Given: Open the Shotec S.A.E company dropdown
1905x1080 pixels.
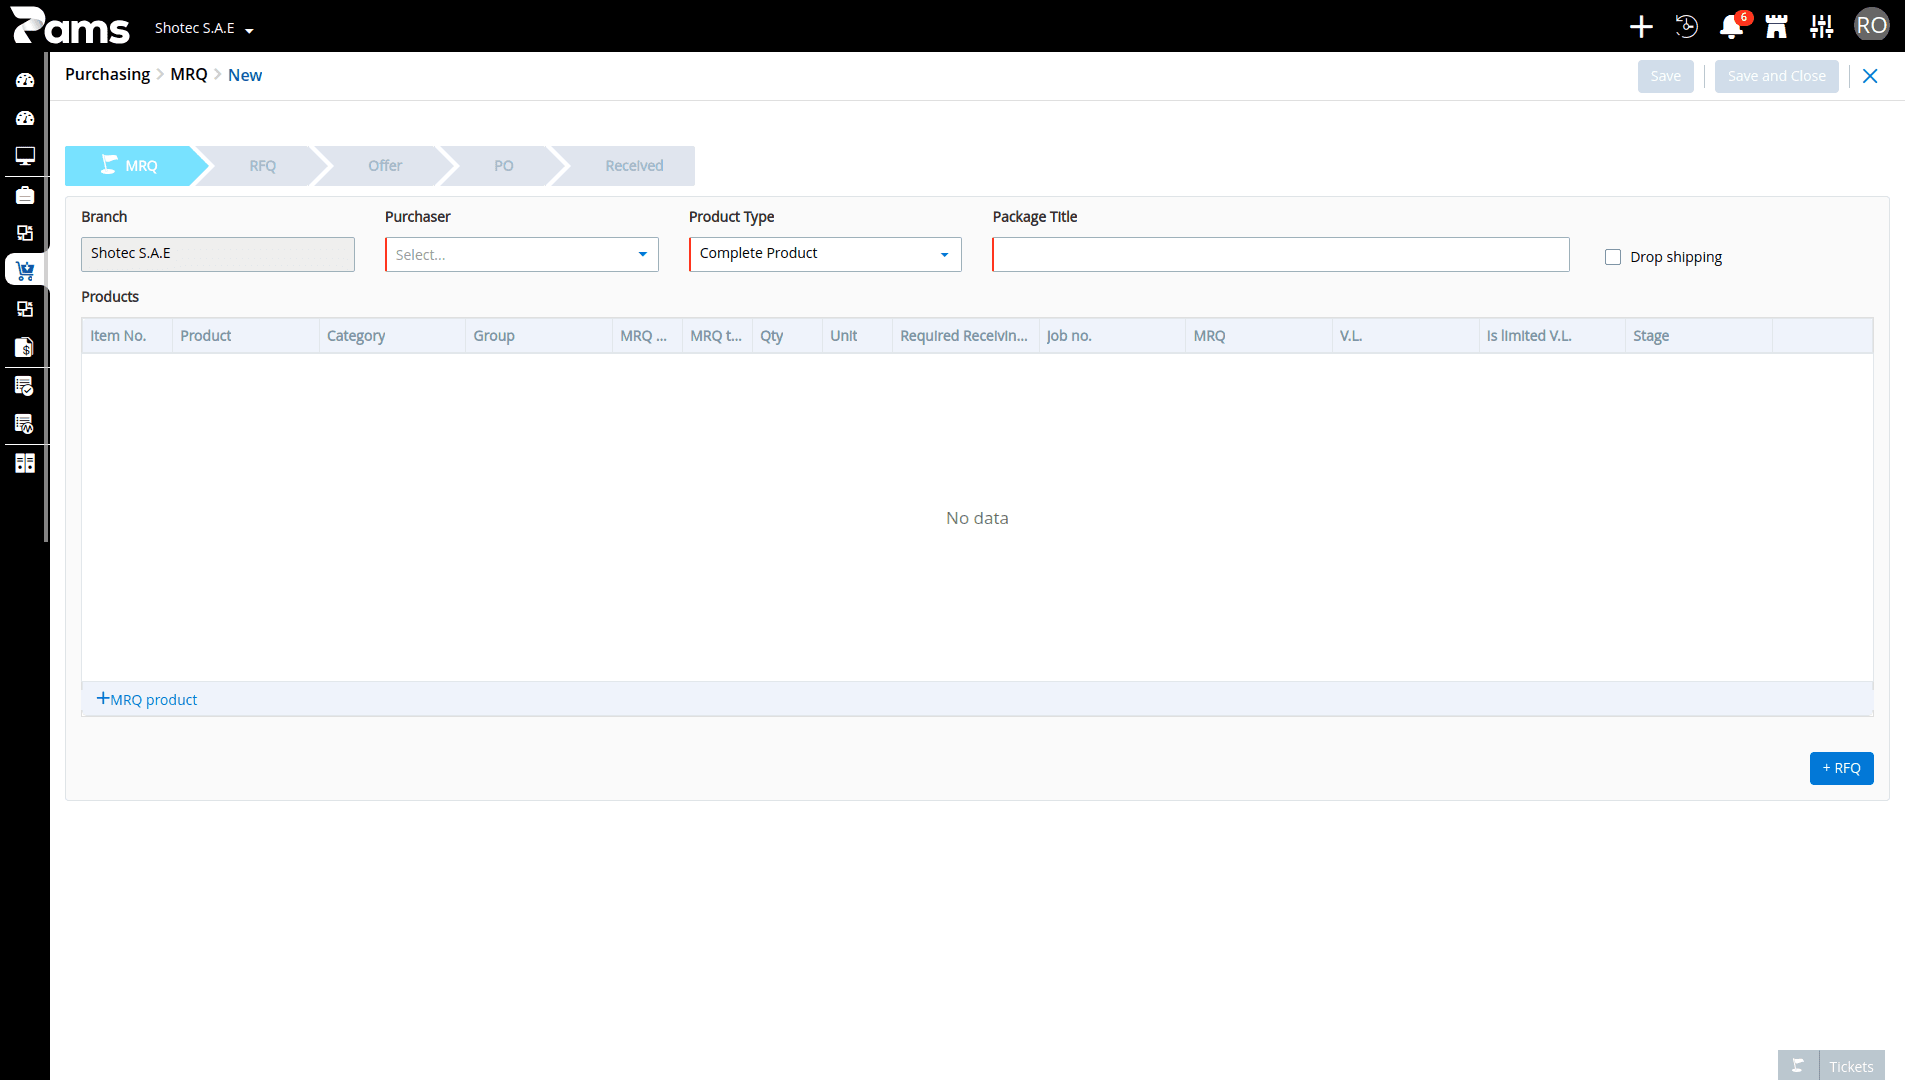Looking at the screenshot, I should pos(204,28).
